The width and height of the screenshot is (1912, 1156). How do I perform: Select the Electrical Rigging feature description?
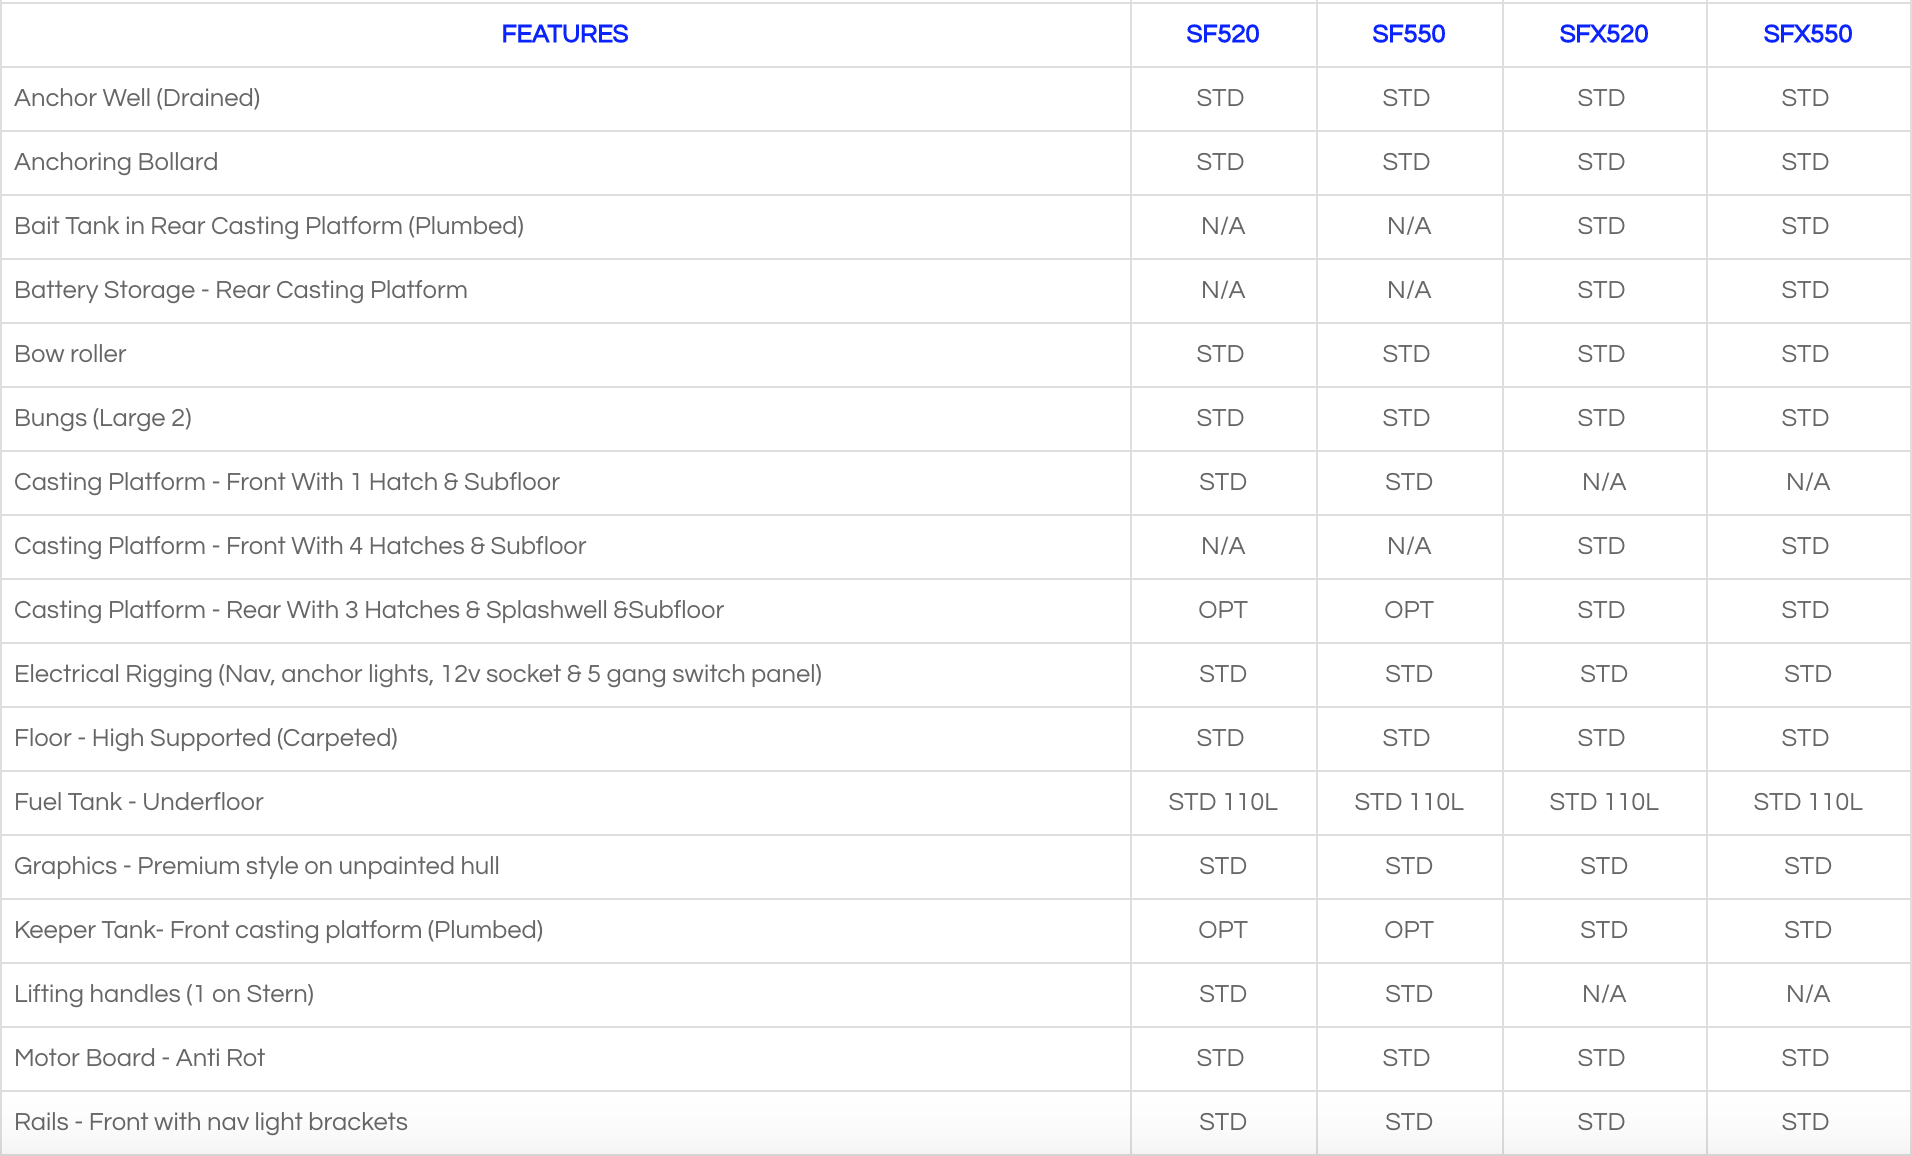tap(418, 674)
